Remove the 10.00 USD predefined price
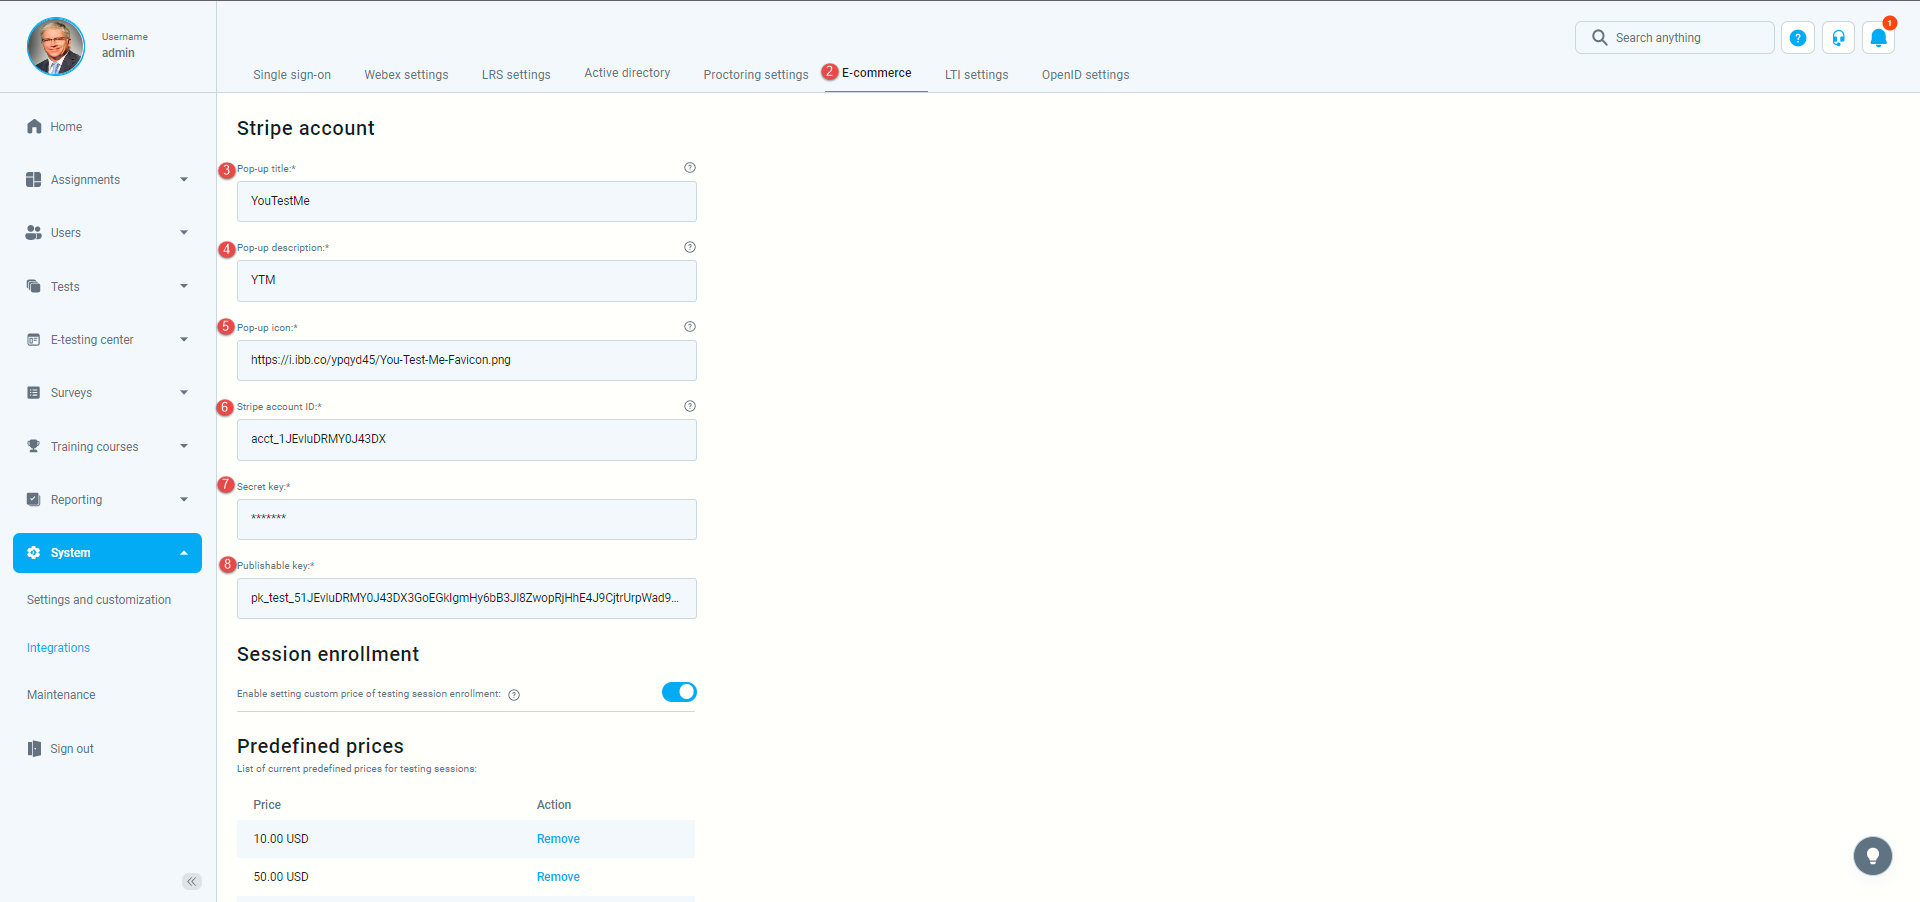The height and width of the screenshot is (902, 1920). 558,839
